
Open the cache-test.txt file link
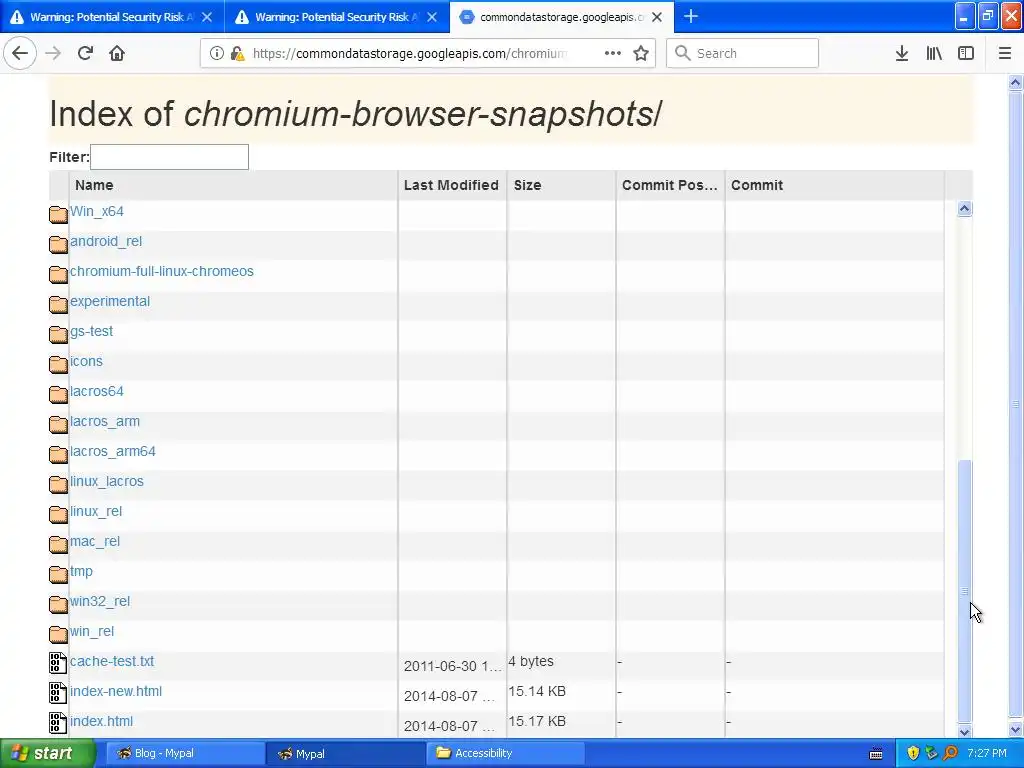click(112, 662)
